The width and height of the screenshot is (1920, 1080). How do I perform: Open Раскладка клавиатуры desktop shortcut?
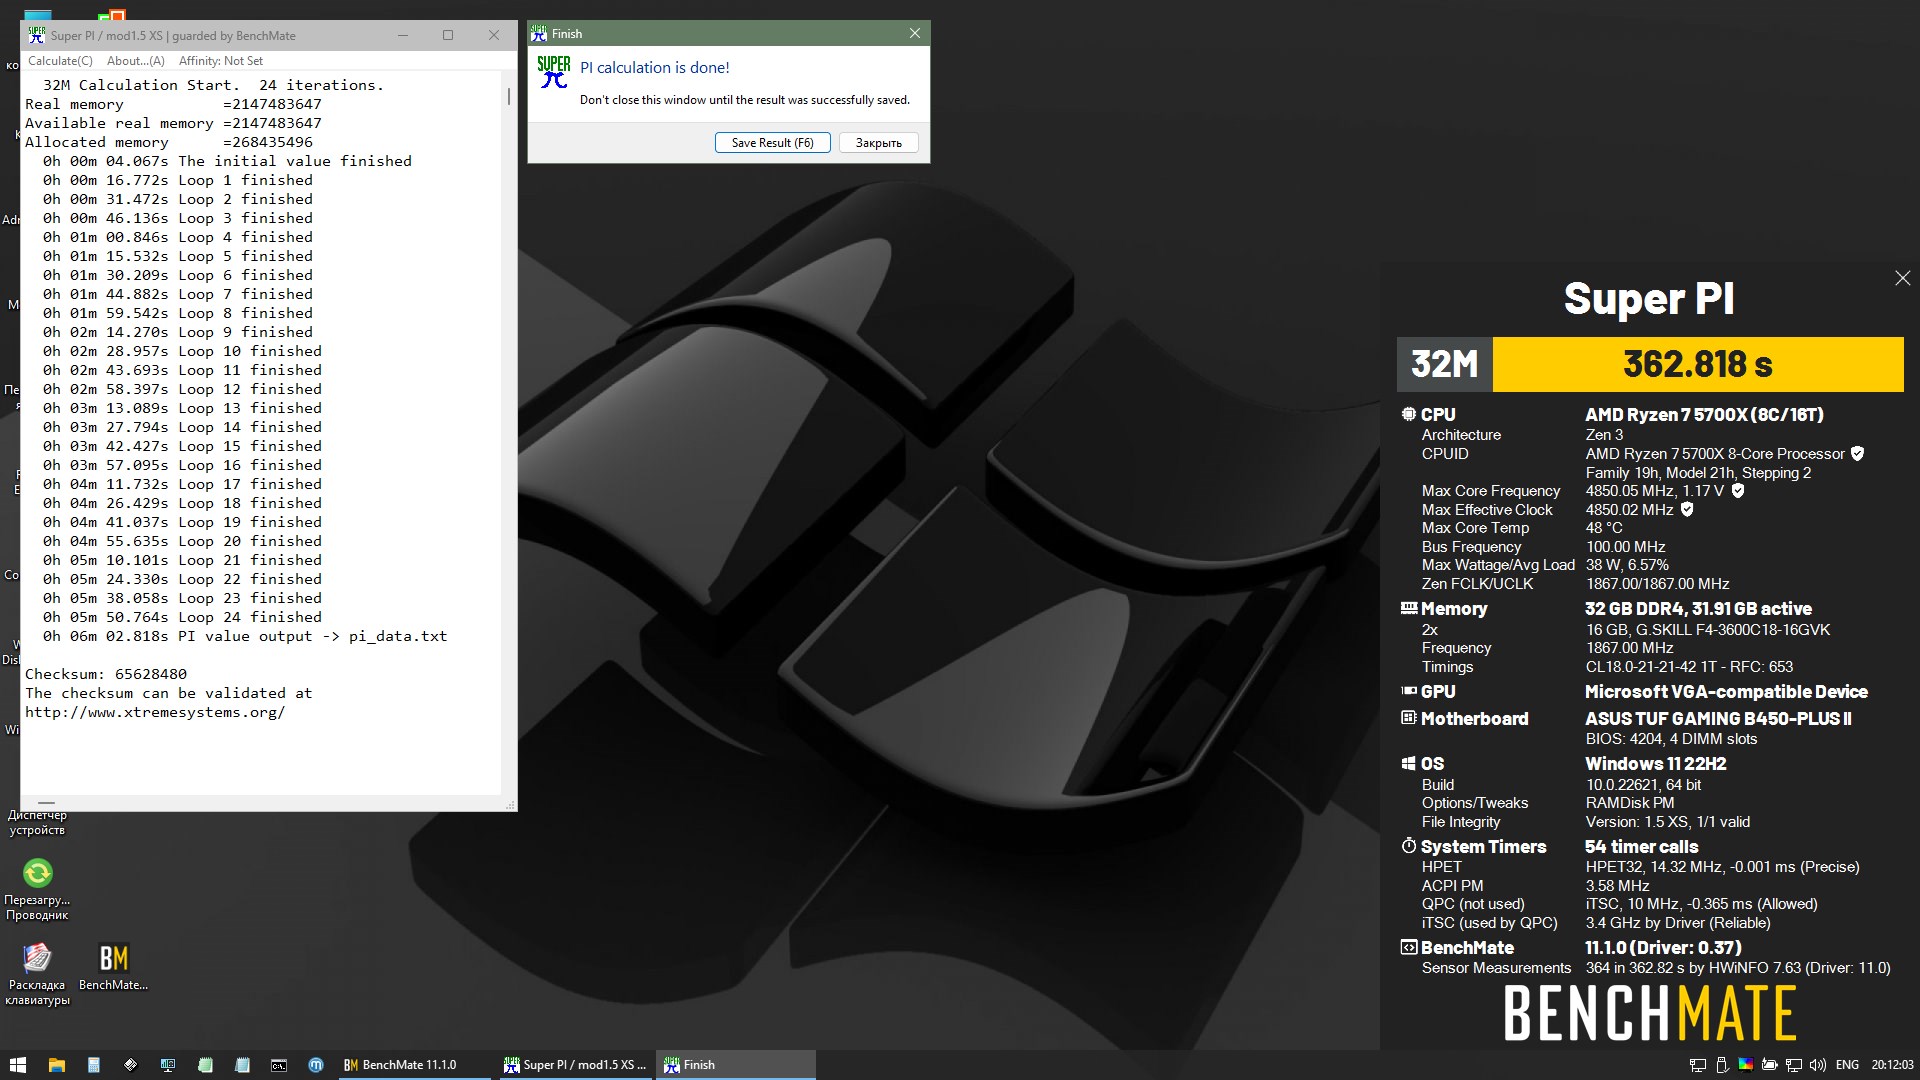tap(37, 974)
